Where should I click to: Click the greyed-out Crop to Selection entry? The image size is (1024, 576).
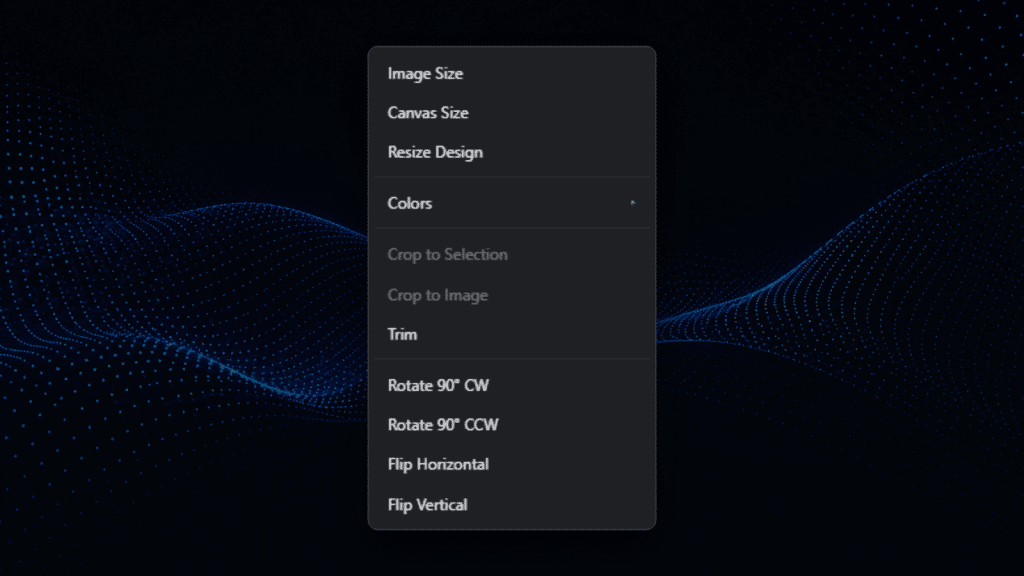pyautogui.click(x=512, y=255)
